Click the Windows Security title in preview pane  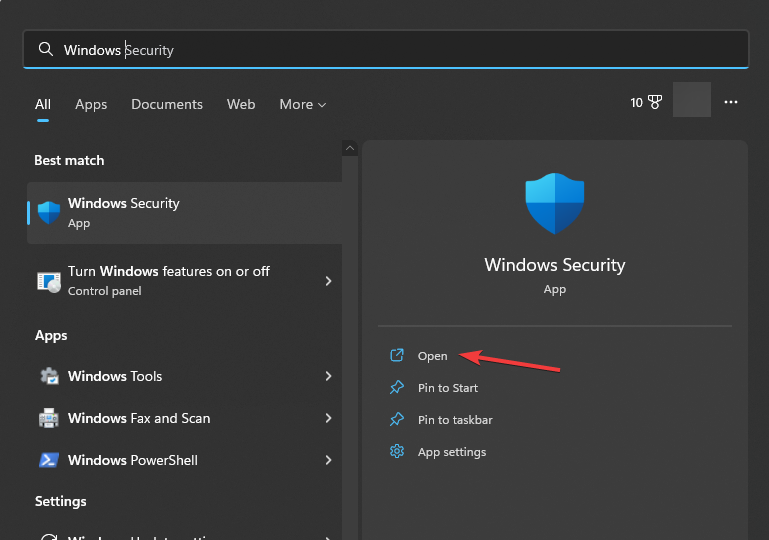[555, 265]
